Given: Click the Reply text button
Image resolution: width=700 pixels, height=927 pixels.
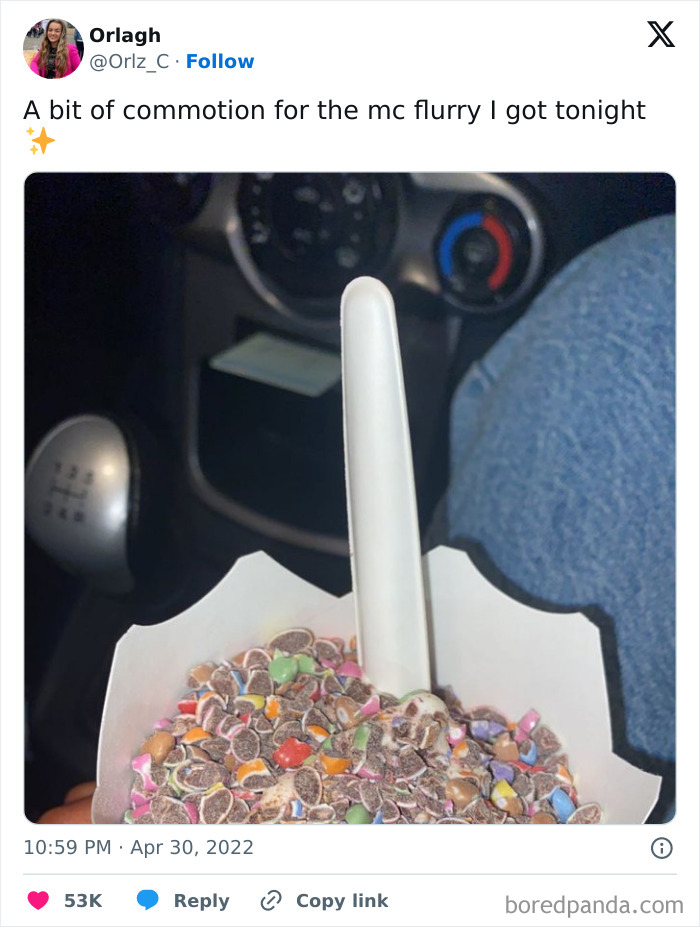Looking at the screenshot, I should coord(201,900).
